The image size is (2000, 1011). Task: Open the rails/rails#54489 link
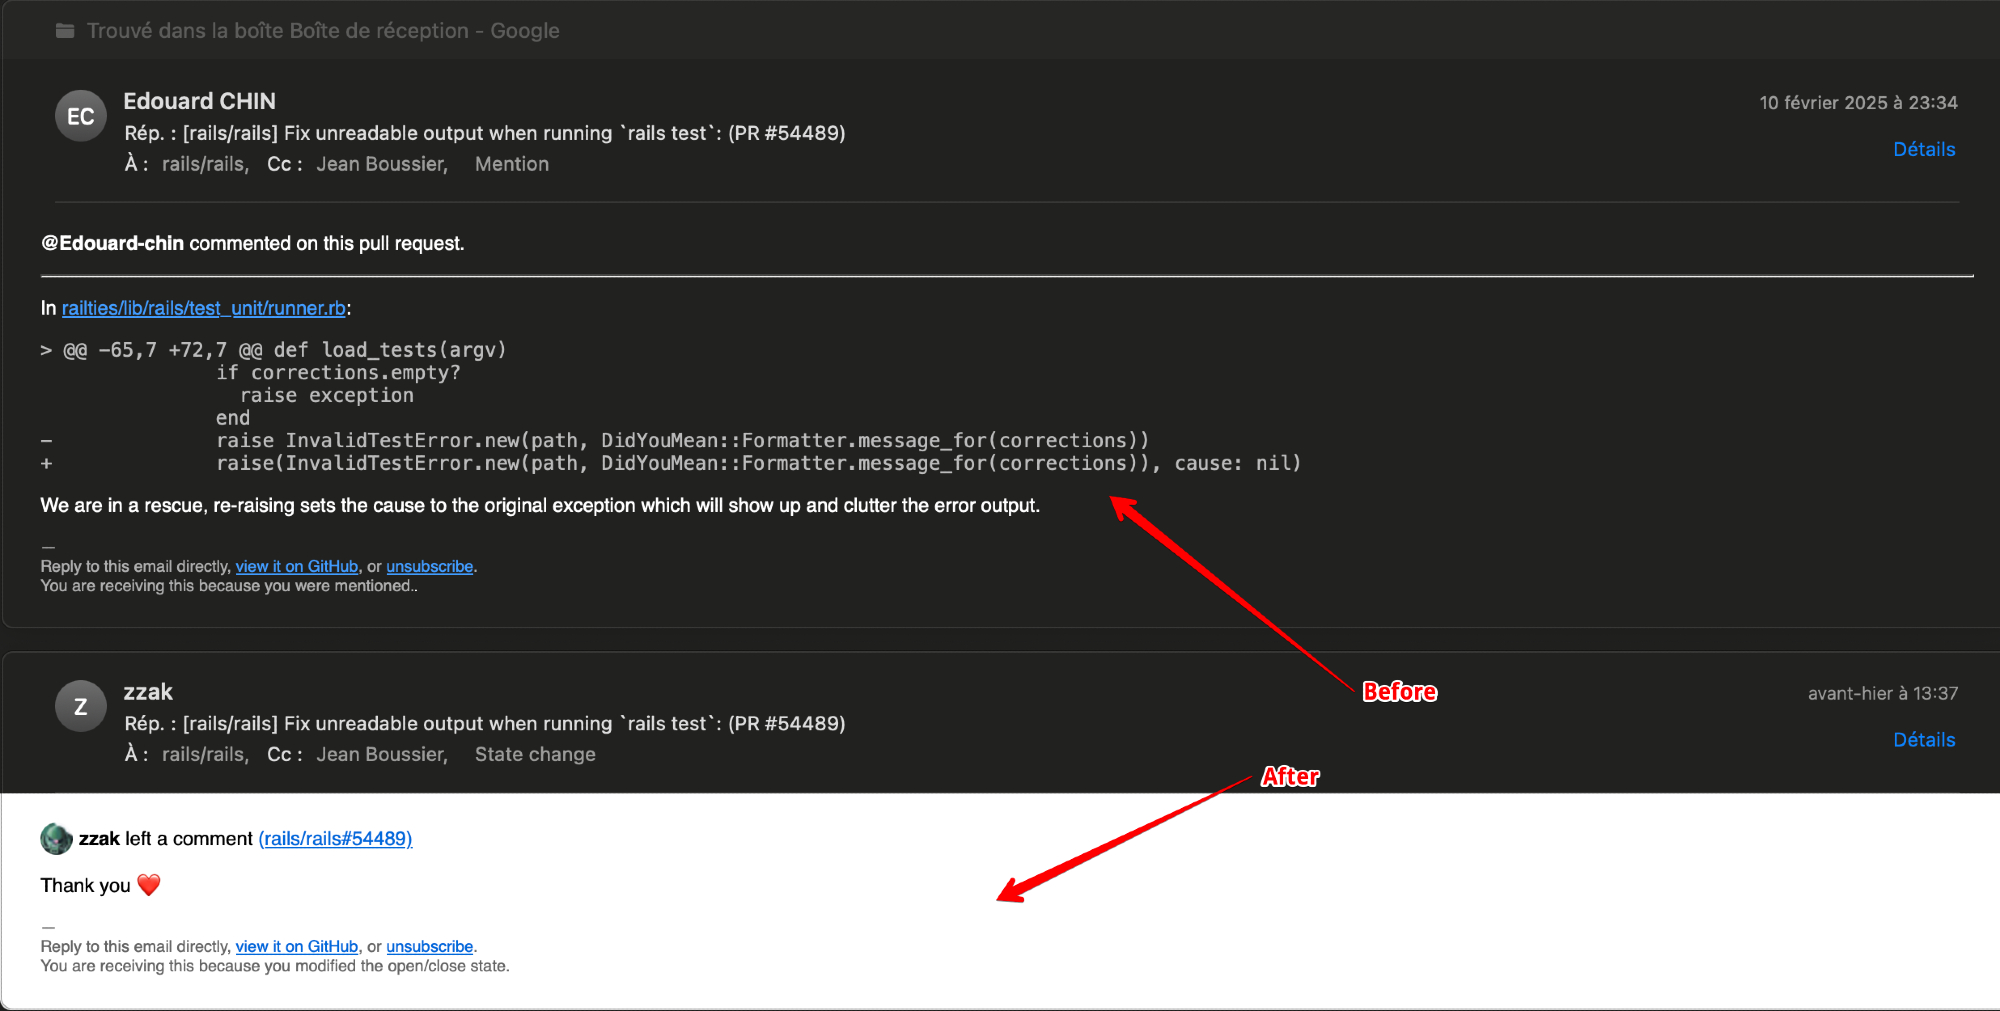(335, 839)
